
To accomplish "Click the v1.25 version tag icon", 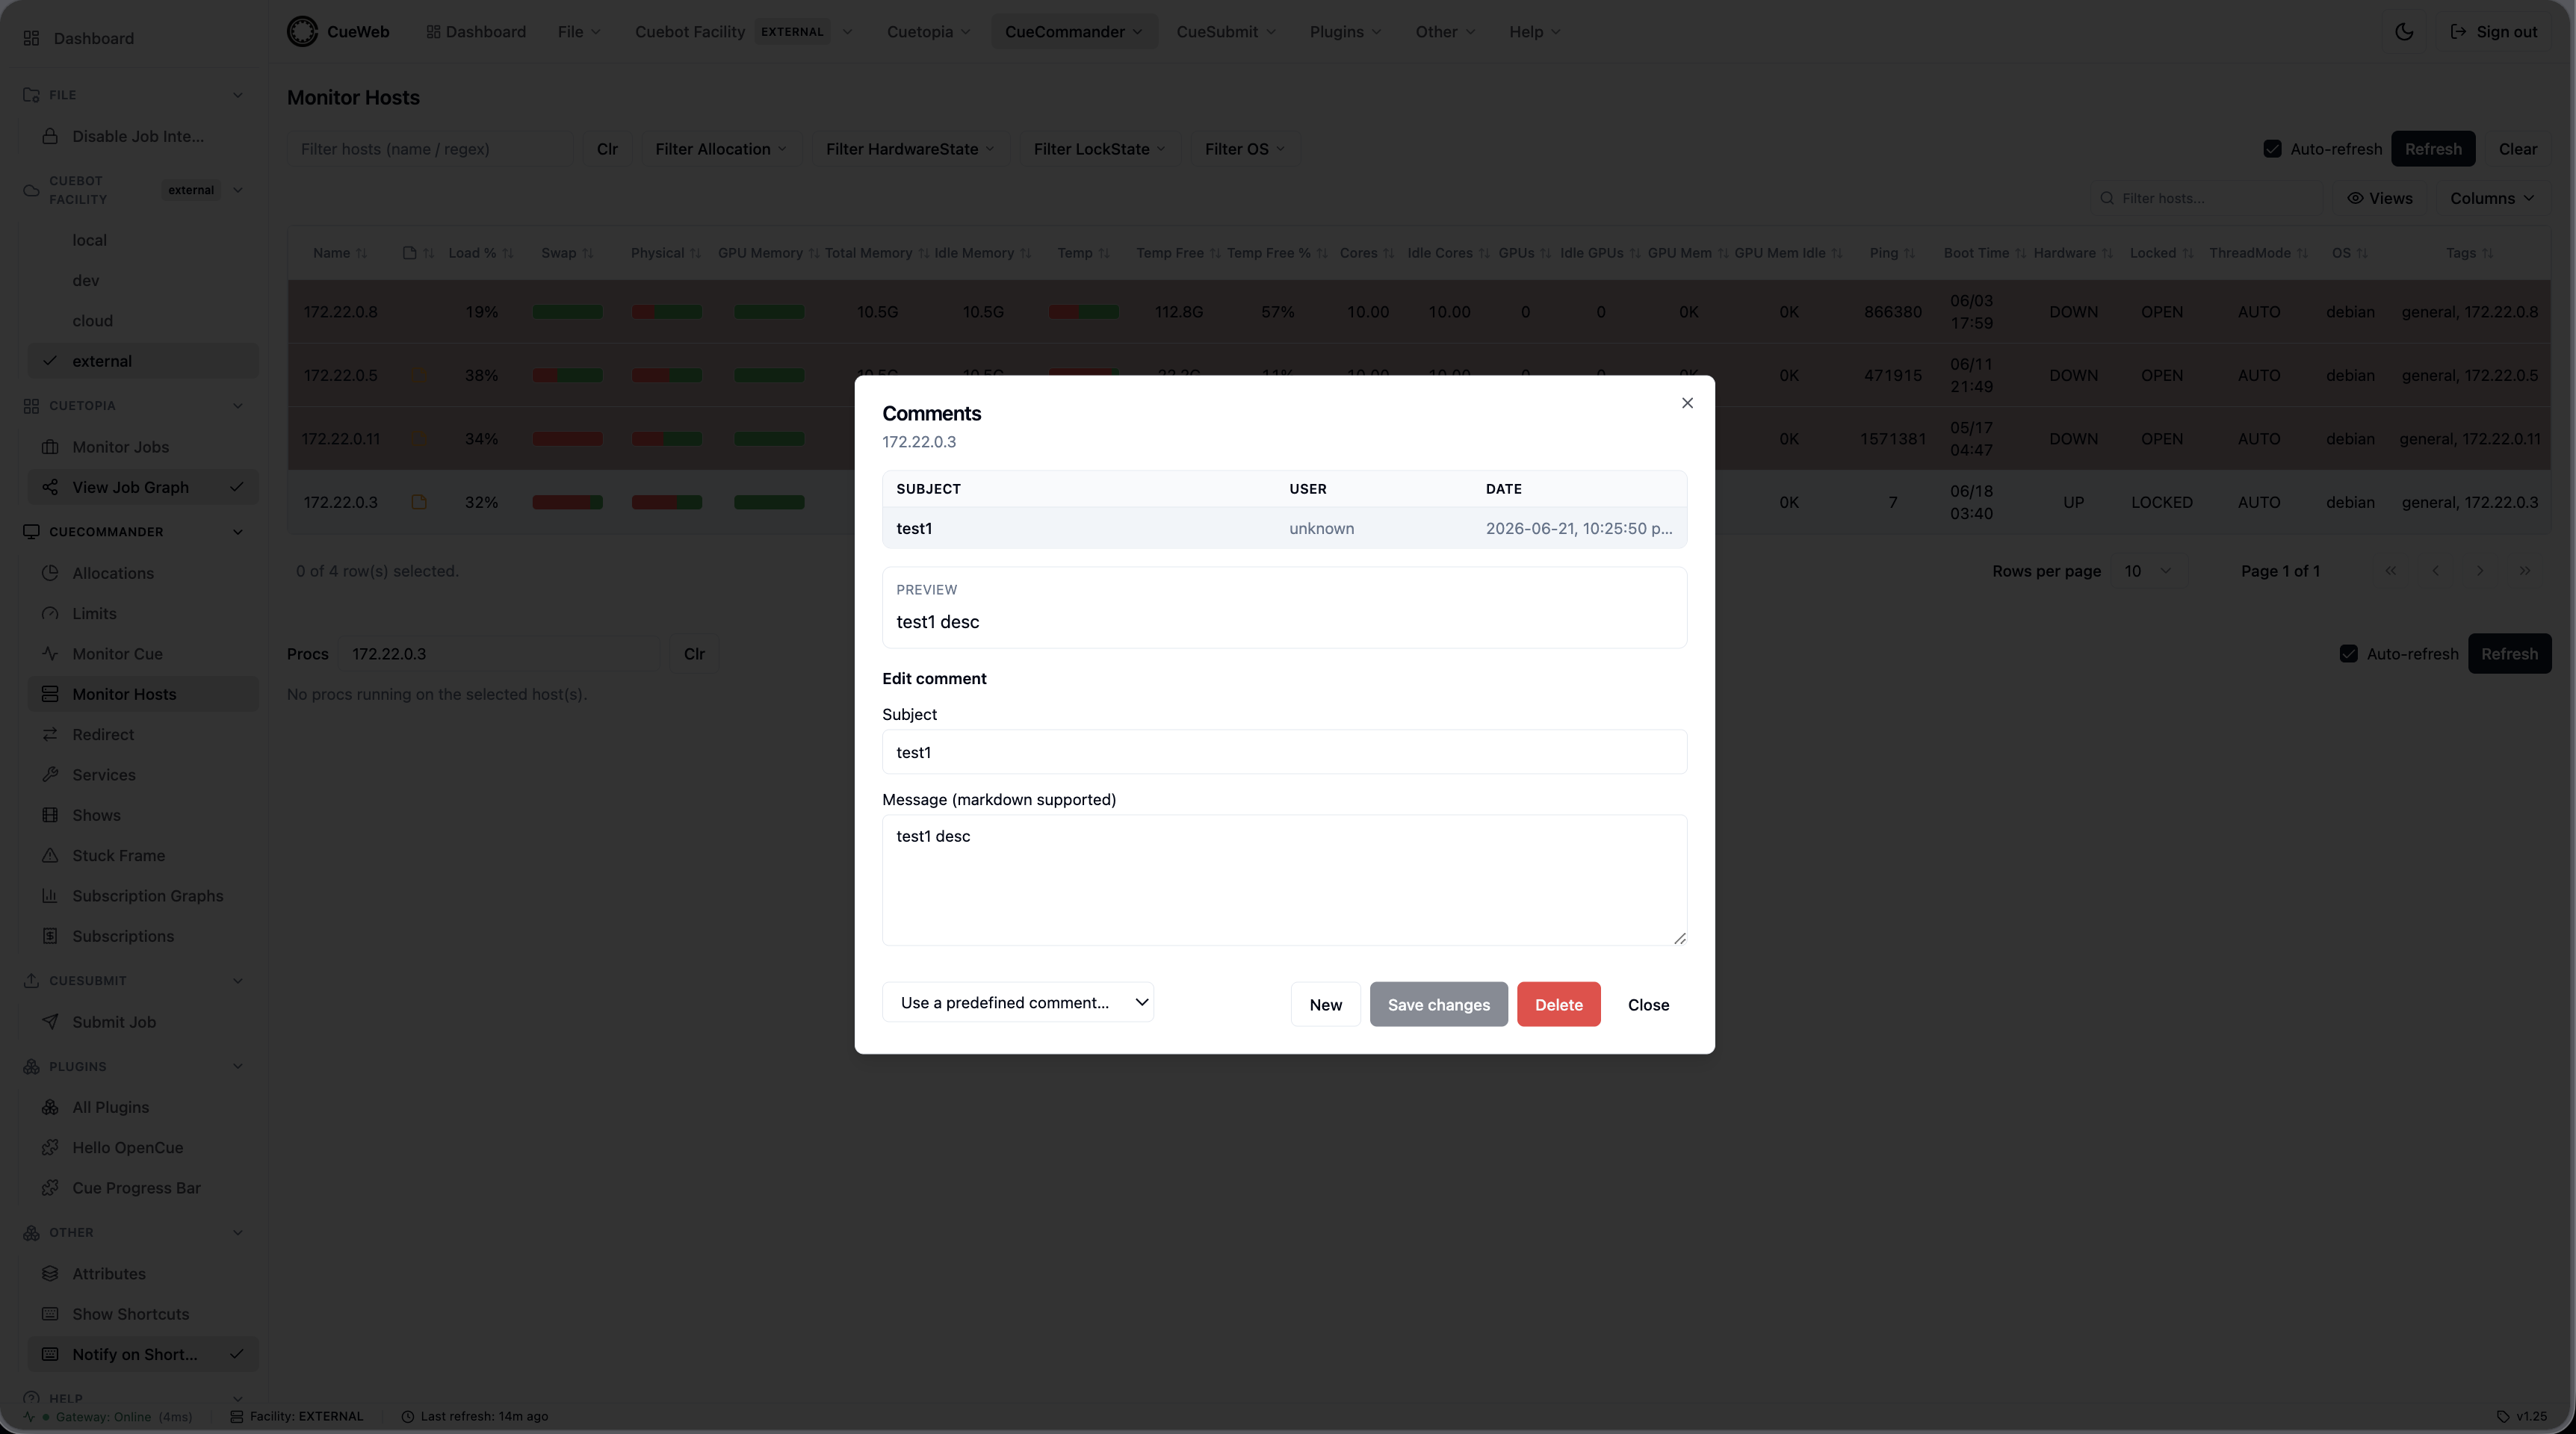I will coord(2502,1416).
